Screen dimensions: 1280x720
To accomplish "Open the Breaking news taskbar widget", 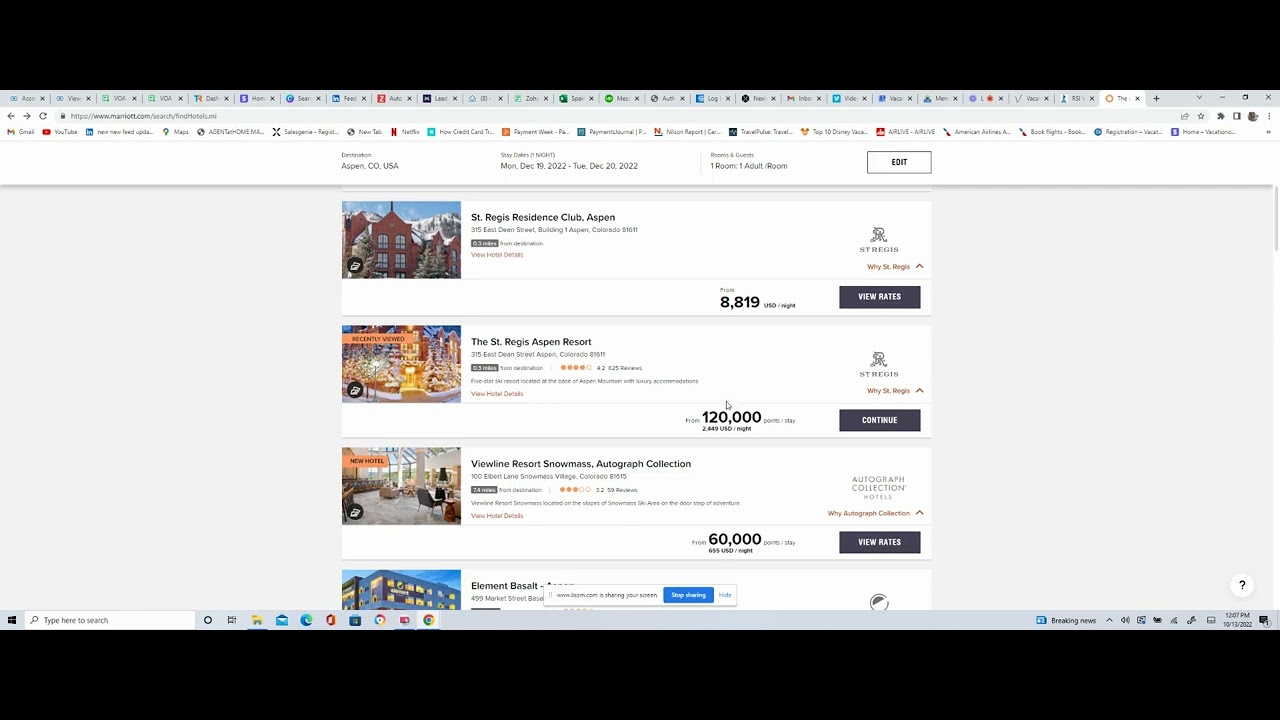I will coord(1066,620).
